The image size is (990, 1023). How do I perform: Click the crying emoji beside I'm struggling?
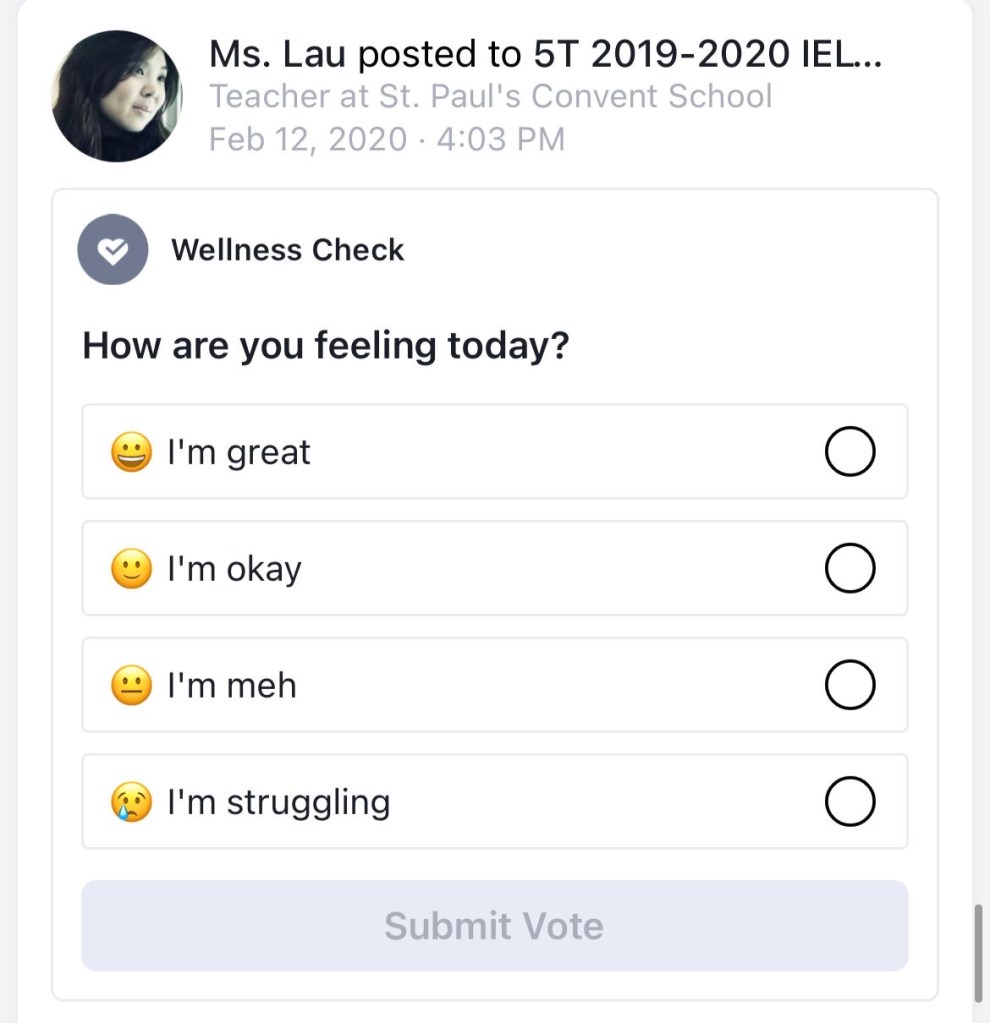[131, 802]
